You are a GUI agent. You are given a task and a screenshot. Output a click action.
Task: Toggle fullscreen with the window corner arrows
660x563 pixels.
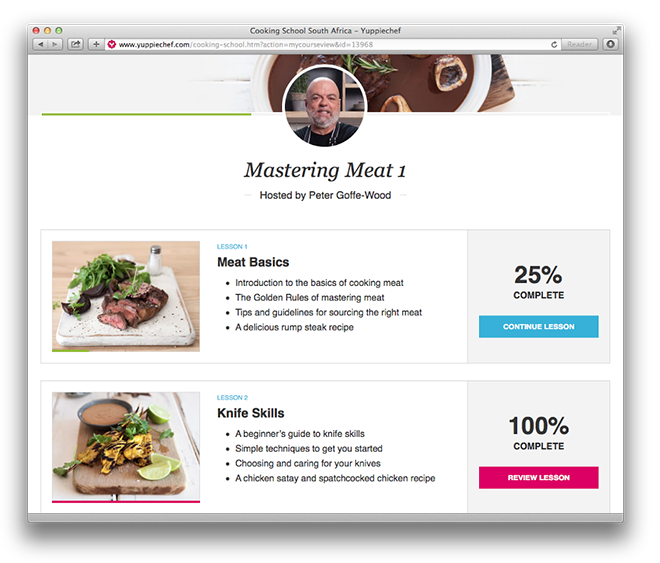click(616, 30)
